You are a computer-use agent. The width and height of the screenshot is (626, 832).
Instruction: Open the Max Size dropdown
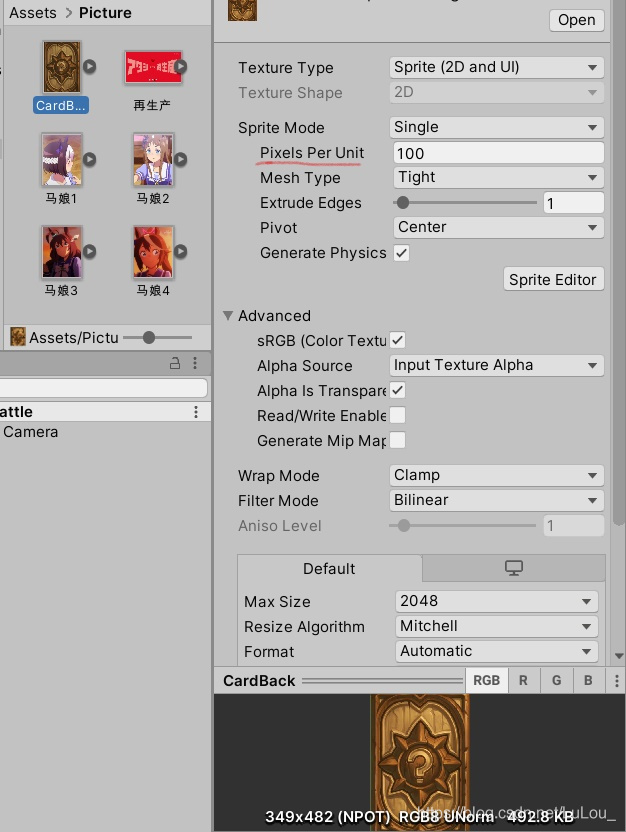(x=497, y=601)
